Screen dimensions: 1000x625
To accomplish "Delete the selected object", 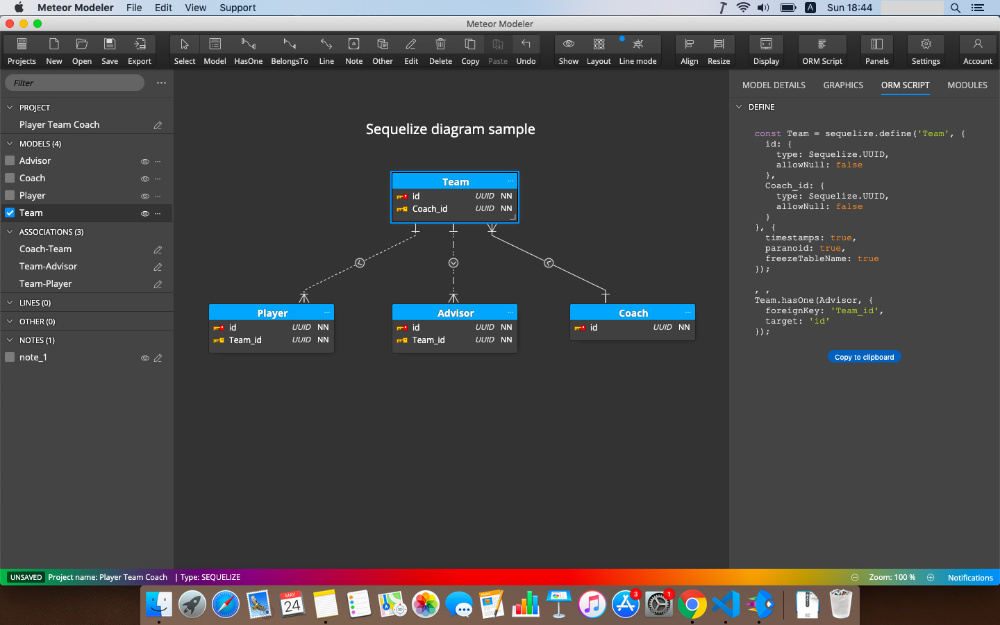I will (441, 51).
